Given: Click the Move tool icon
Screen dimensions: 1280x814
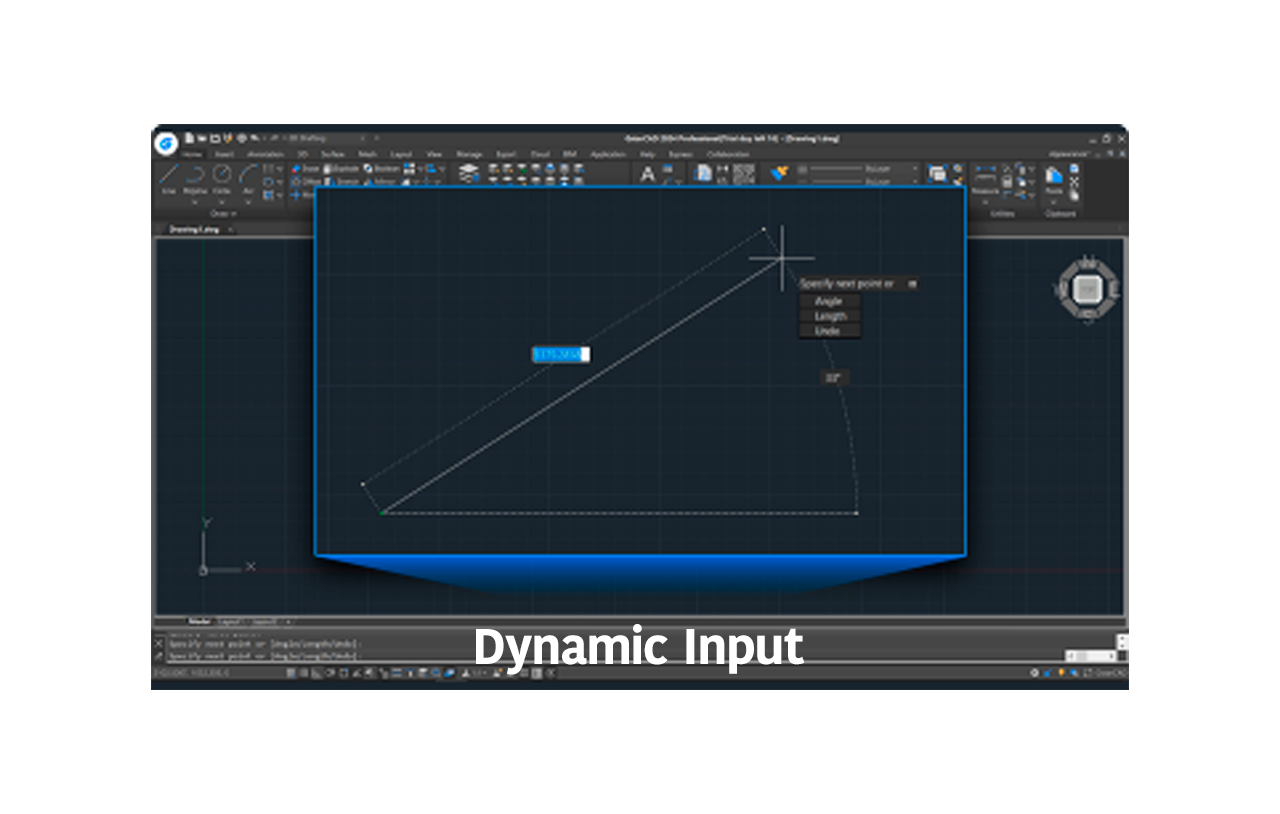Looking at the screenshot, I should (295, 195).
